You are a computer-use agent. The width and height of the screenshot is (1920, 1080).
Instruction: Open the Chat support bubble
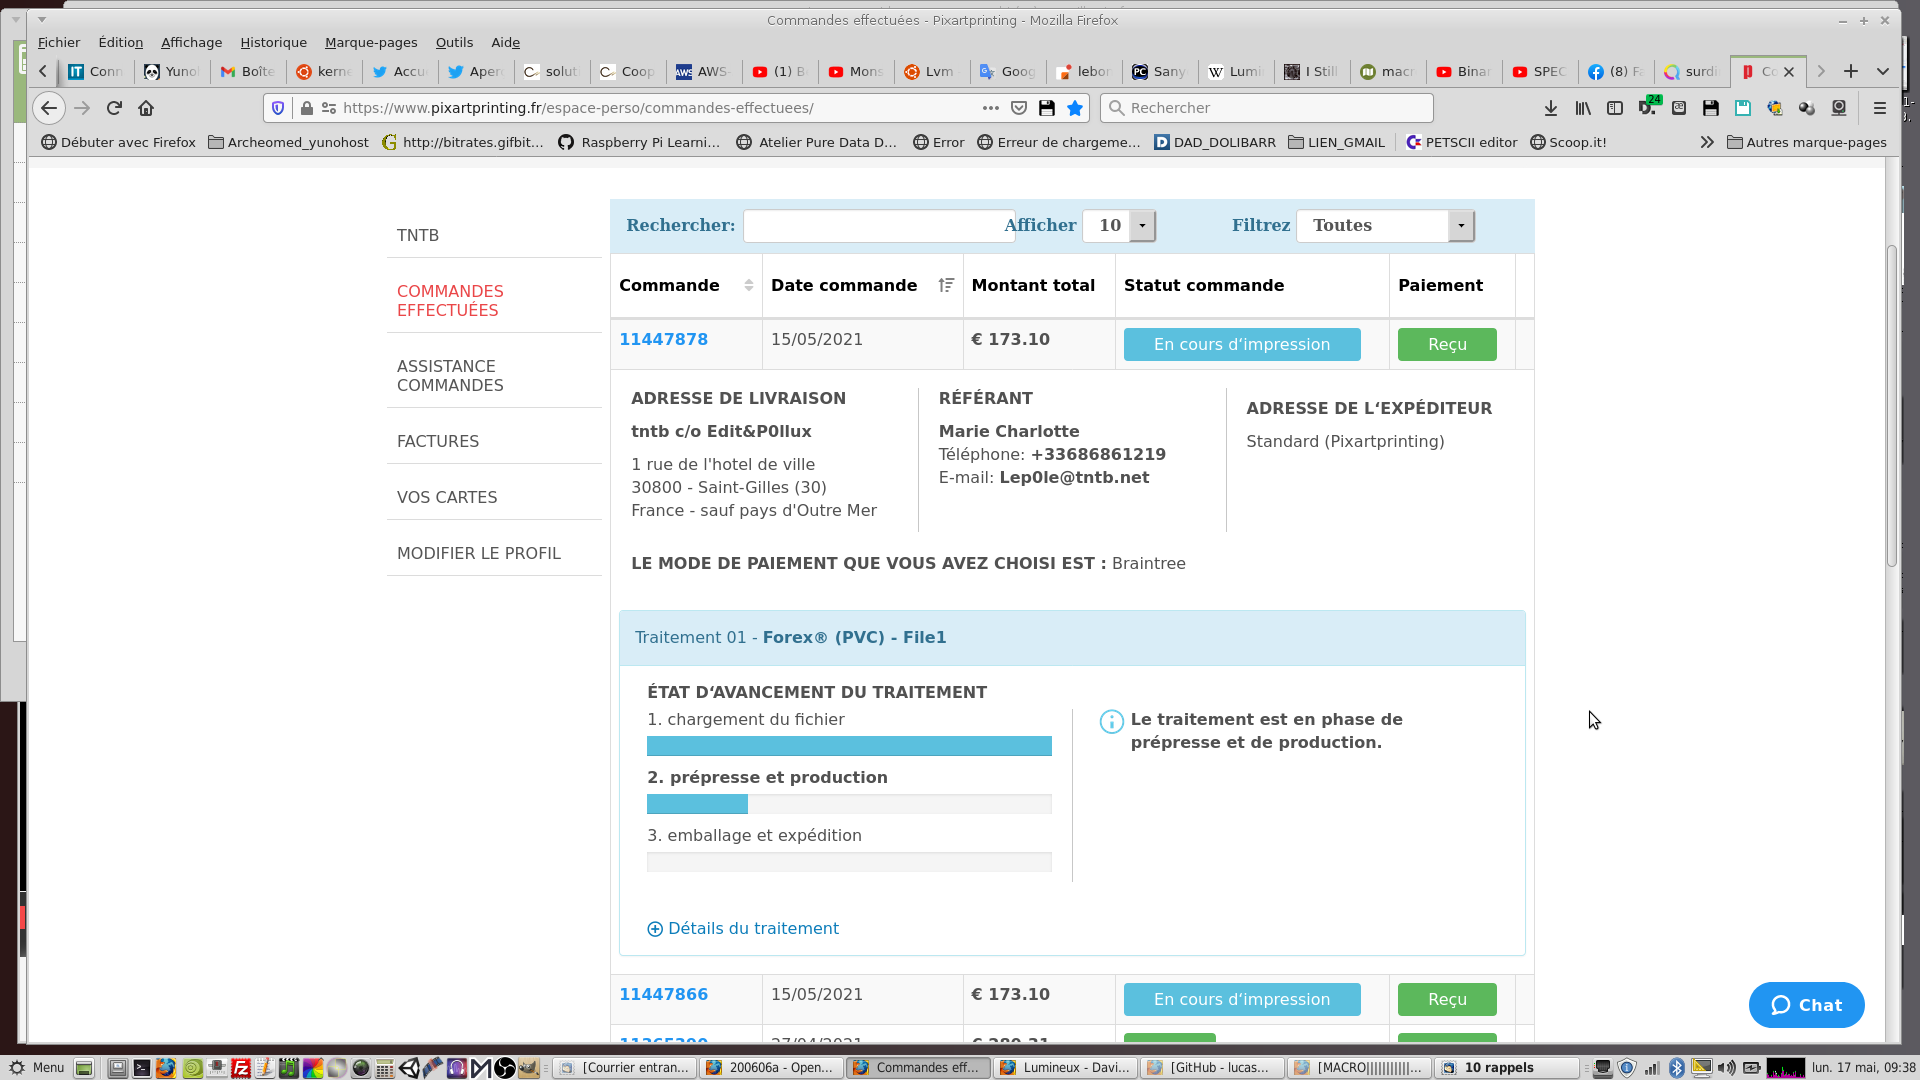click(1806, 1005)
